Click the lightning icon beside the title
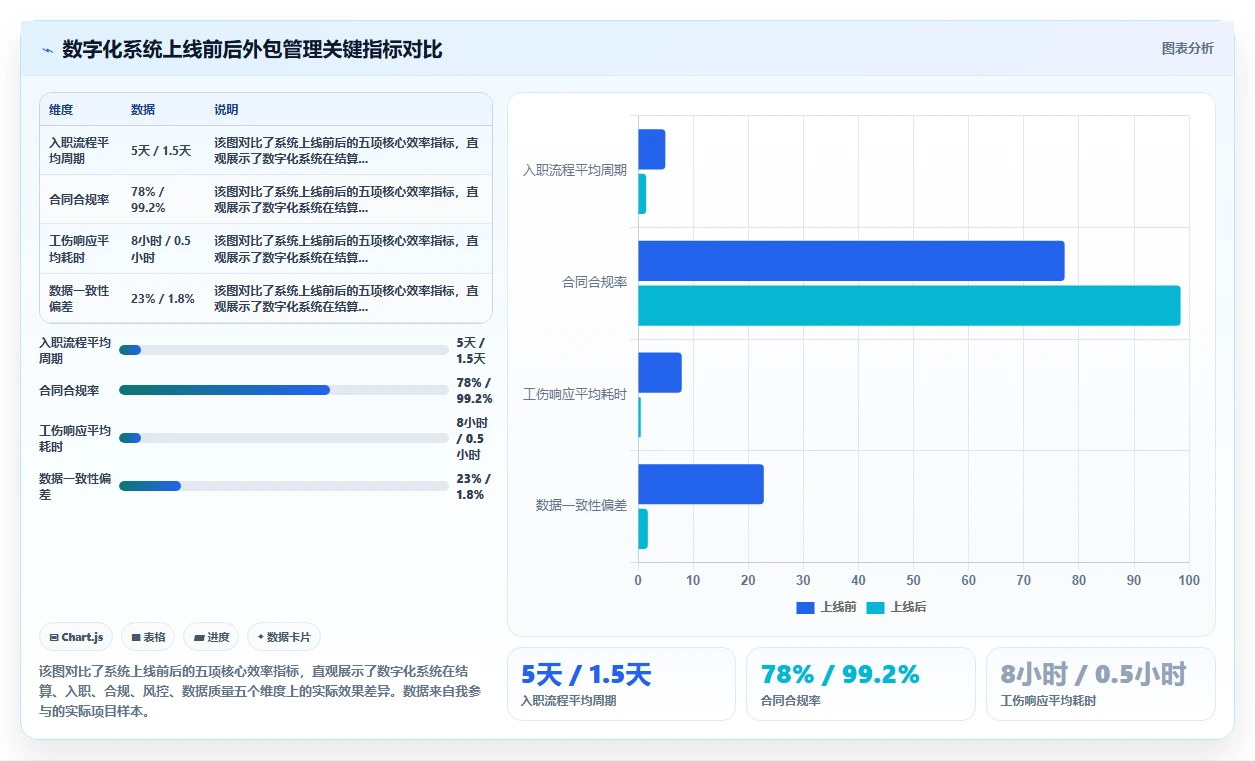This screenshot has width=1255, height=761. [x=48, y=50]
